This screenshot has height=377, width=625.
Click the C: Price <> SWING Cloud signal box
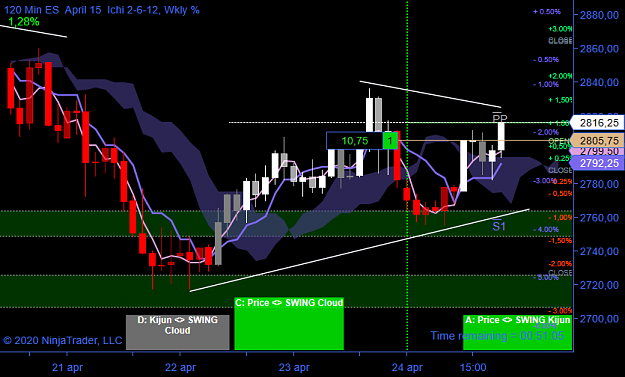(x=289, y=324)
